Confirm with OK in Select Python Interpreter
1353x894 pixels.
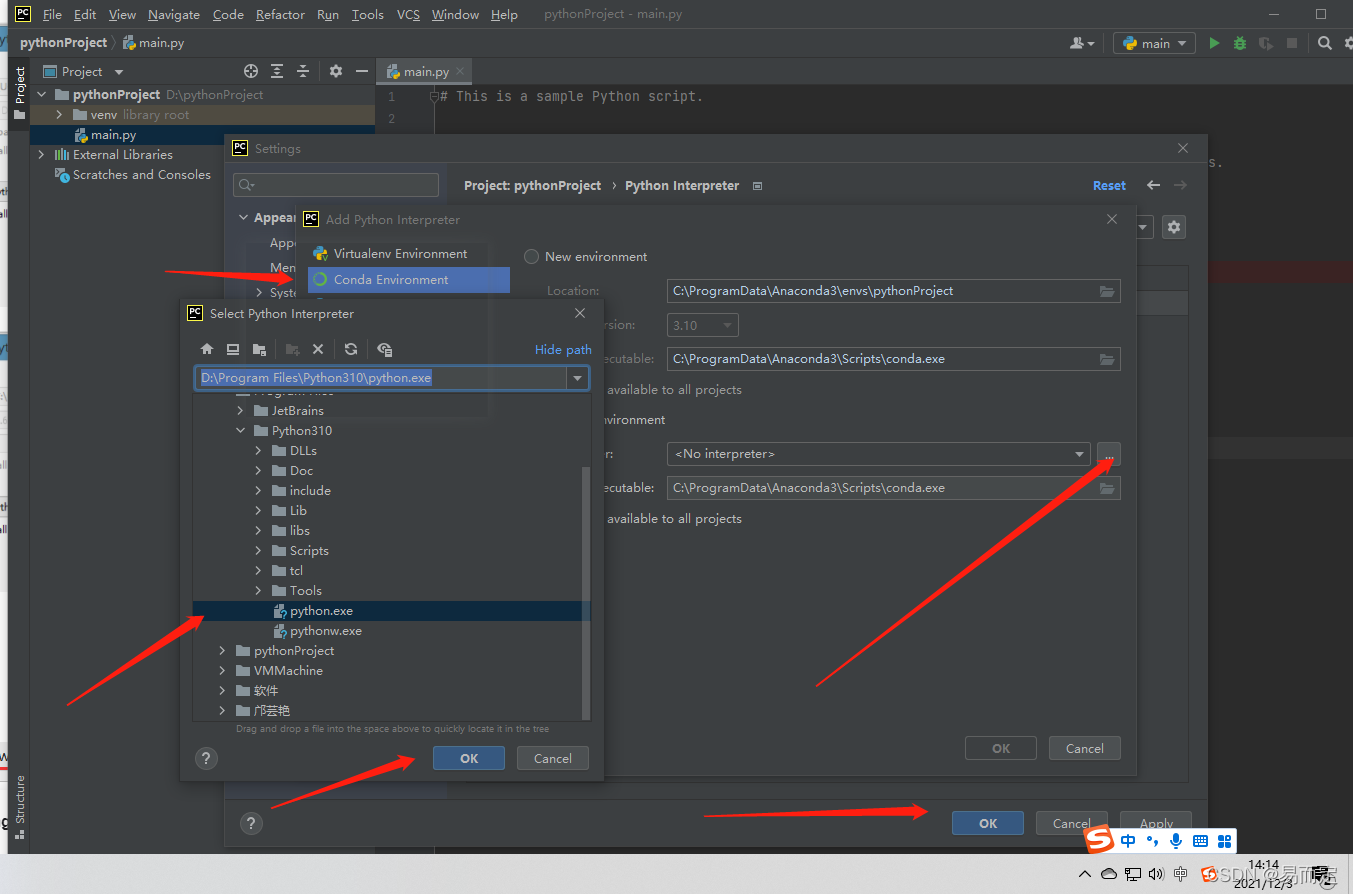(x=468, y=757)
